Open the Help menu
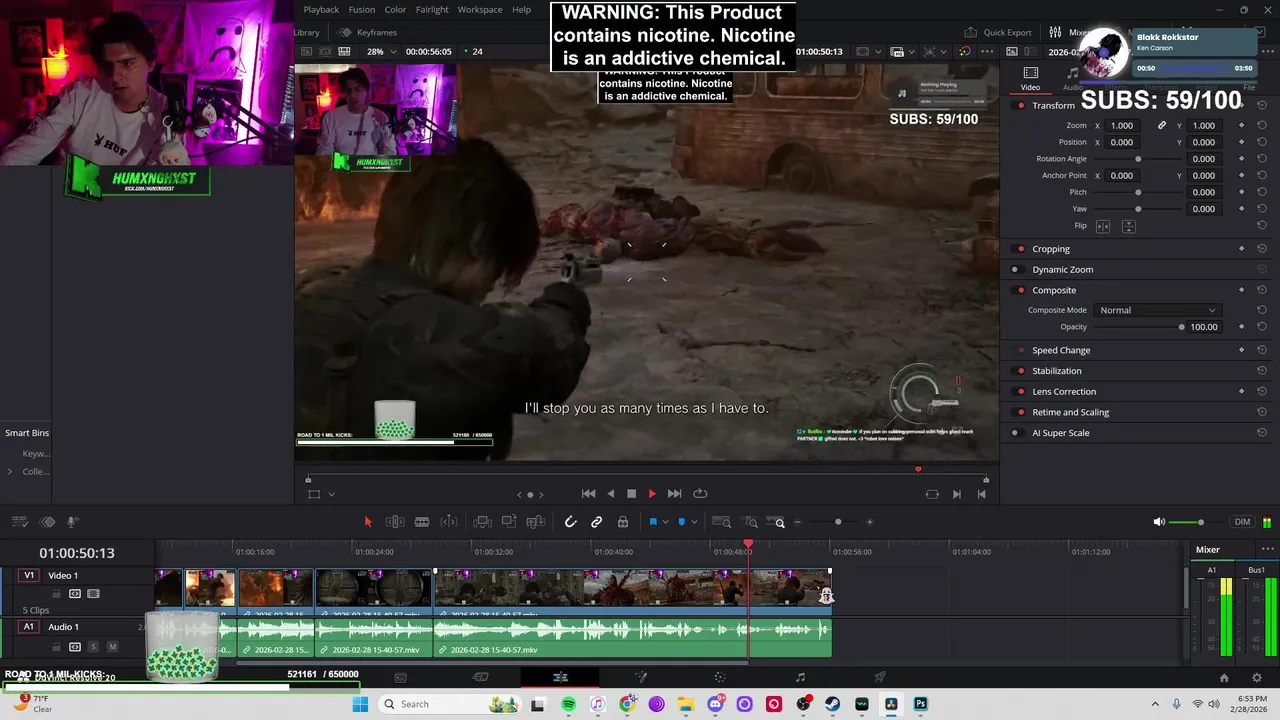The width and height of the screenshot is (1280, 720). (521, 10)
